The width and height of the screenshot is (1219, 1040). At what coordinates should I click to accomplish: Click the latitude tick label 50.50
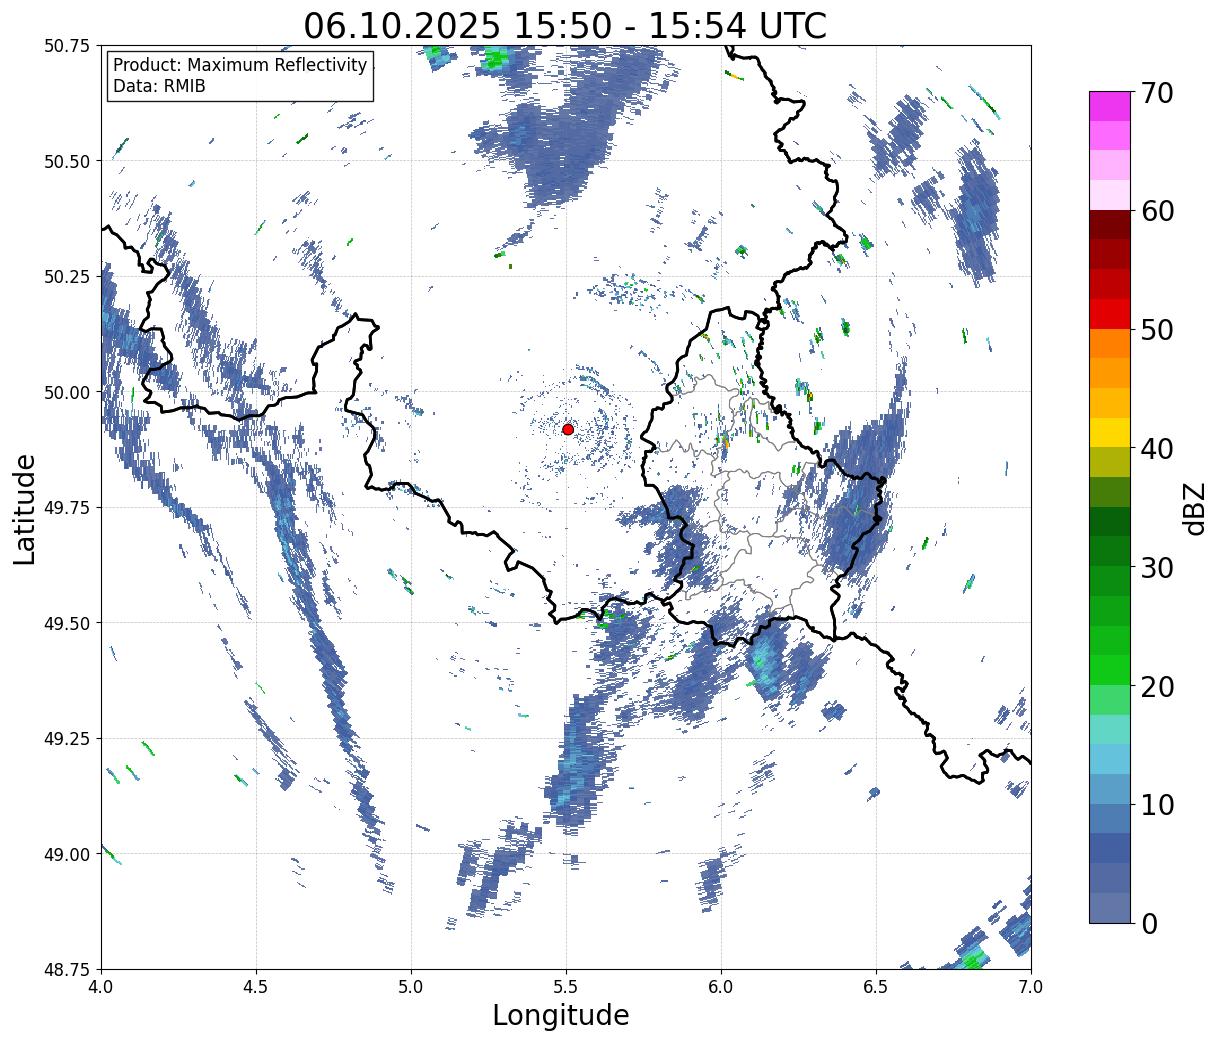[x=66, y=161]
